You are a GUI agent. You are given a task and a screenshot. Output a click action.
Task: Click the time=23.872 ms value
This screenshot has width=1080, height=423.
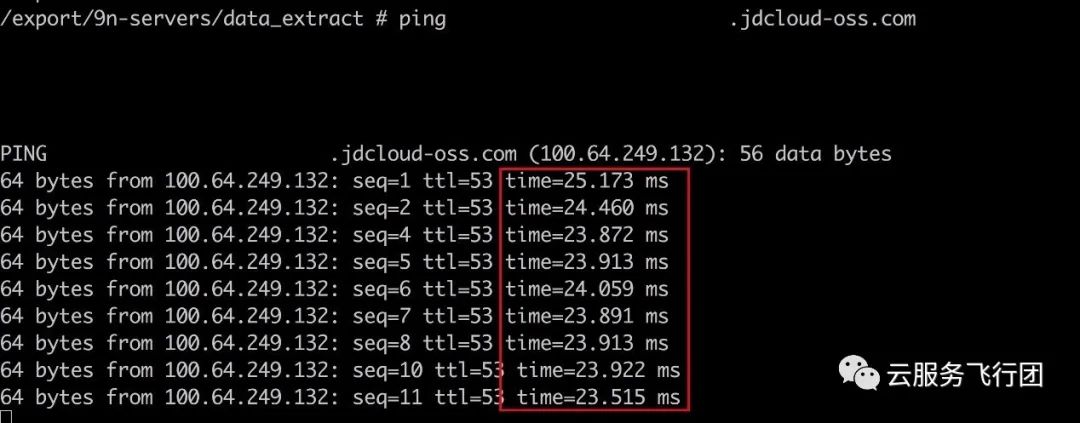(587, 235)
